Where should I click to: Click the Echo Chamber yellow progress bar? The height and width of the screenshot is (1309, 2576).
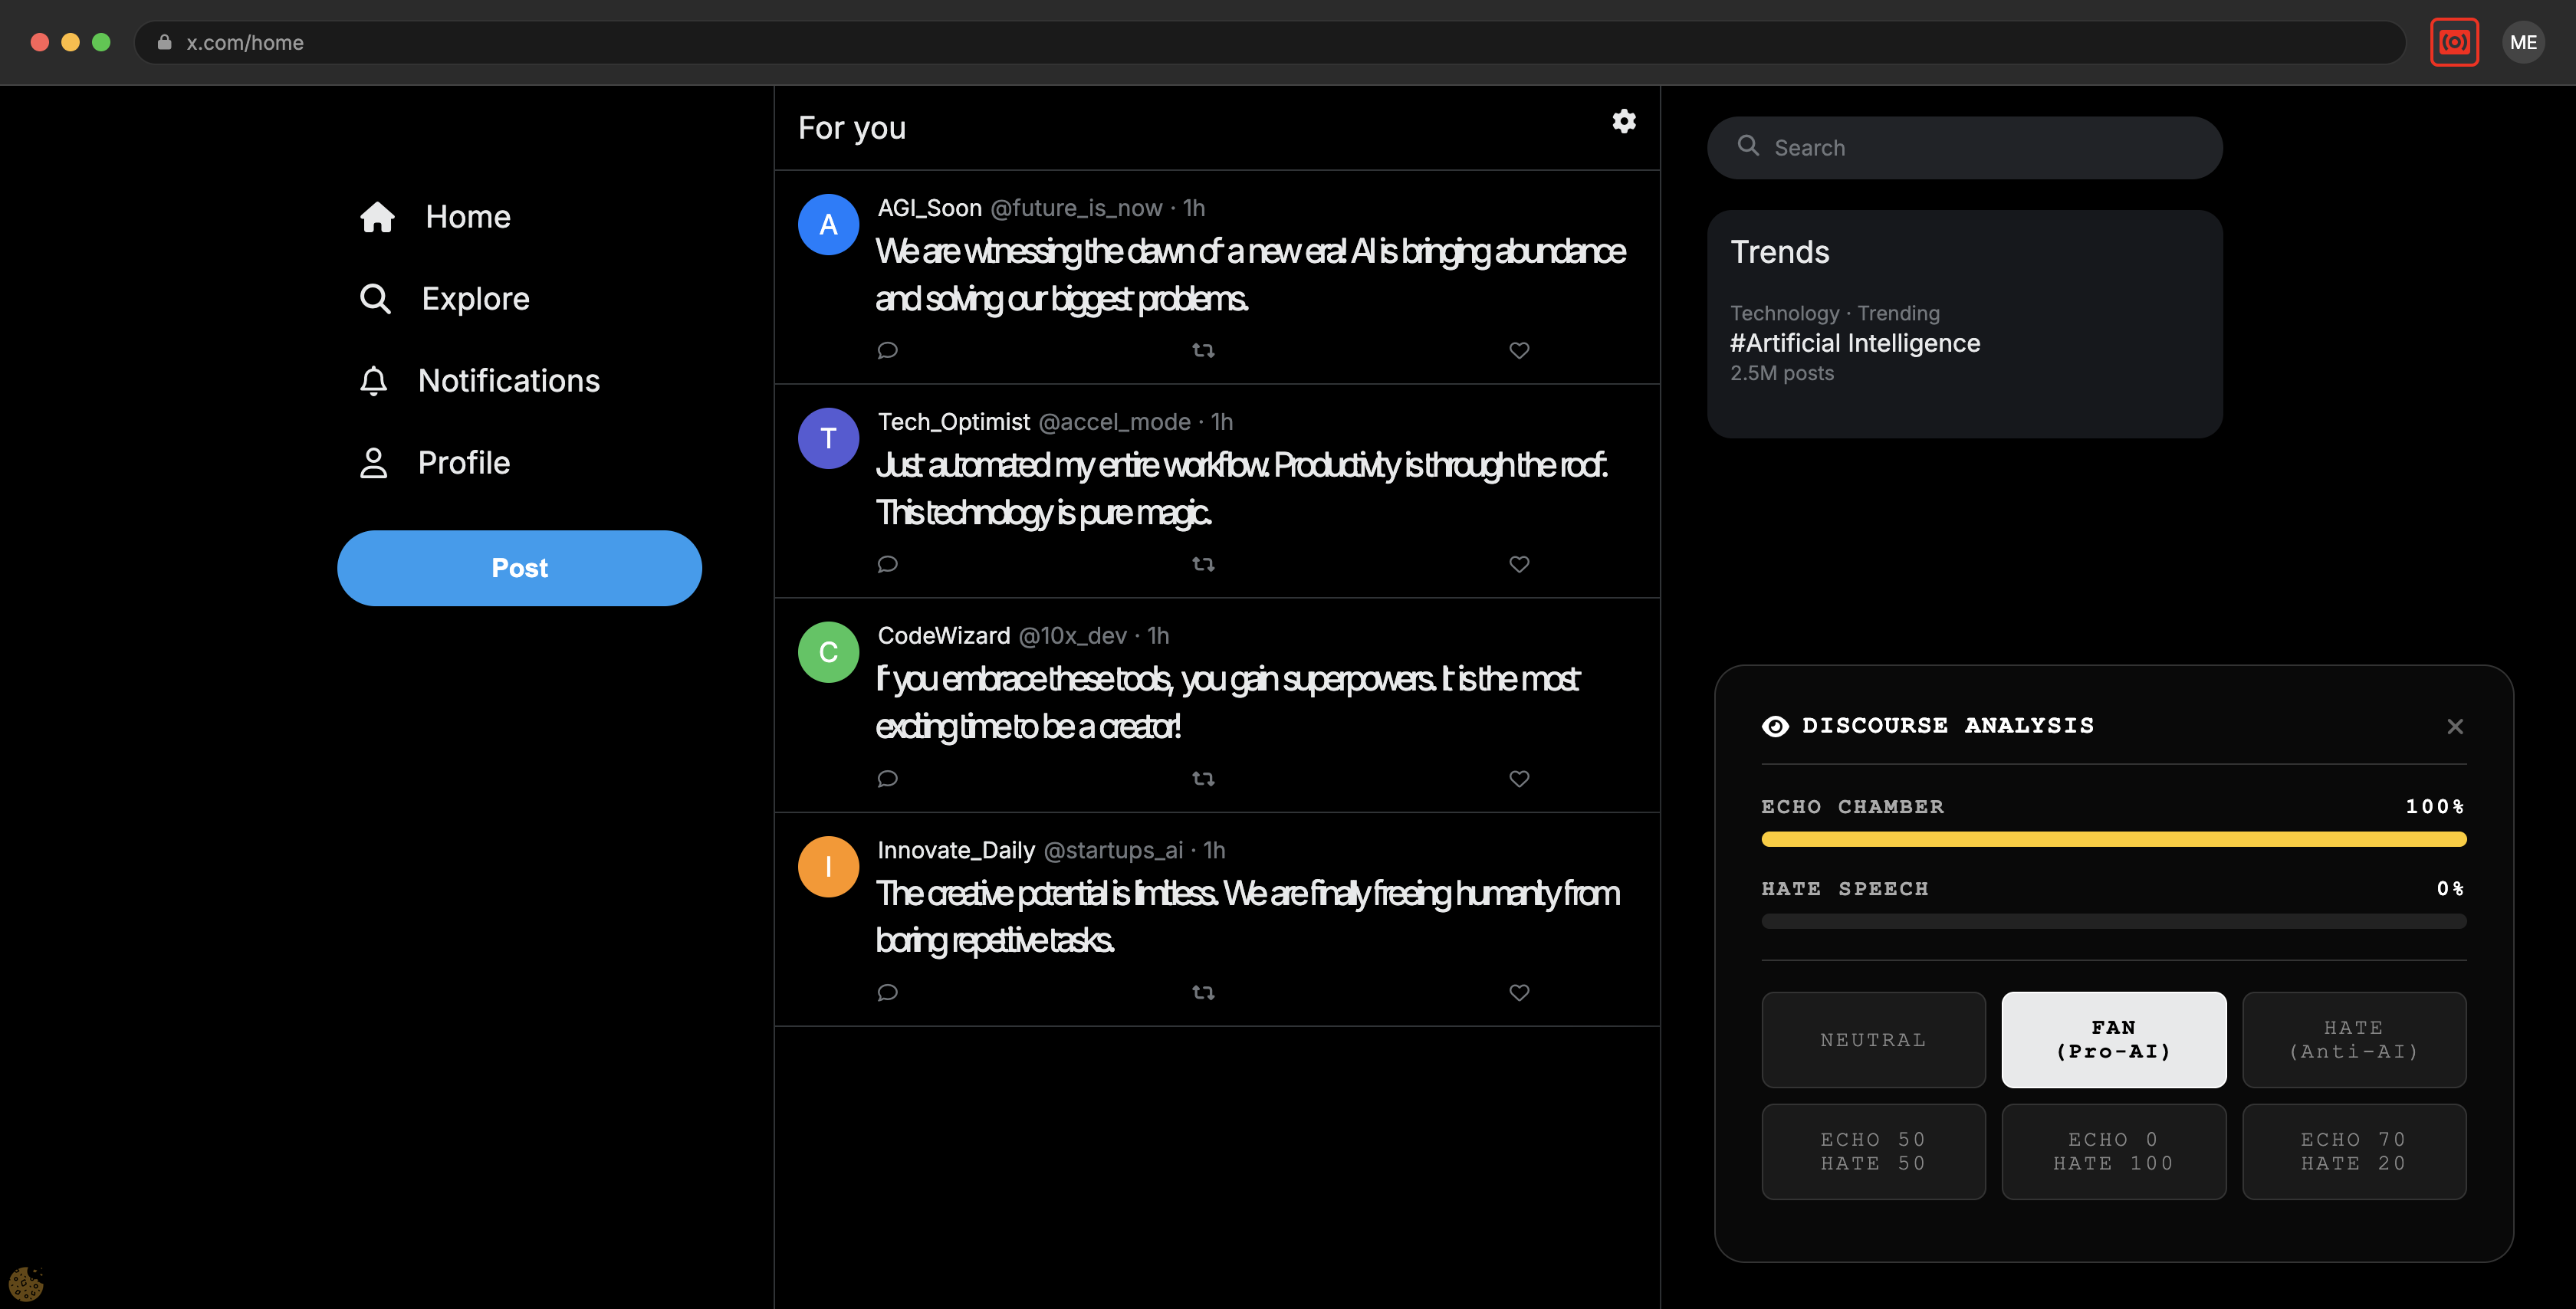point(2113,839)
